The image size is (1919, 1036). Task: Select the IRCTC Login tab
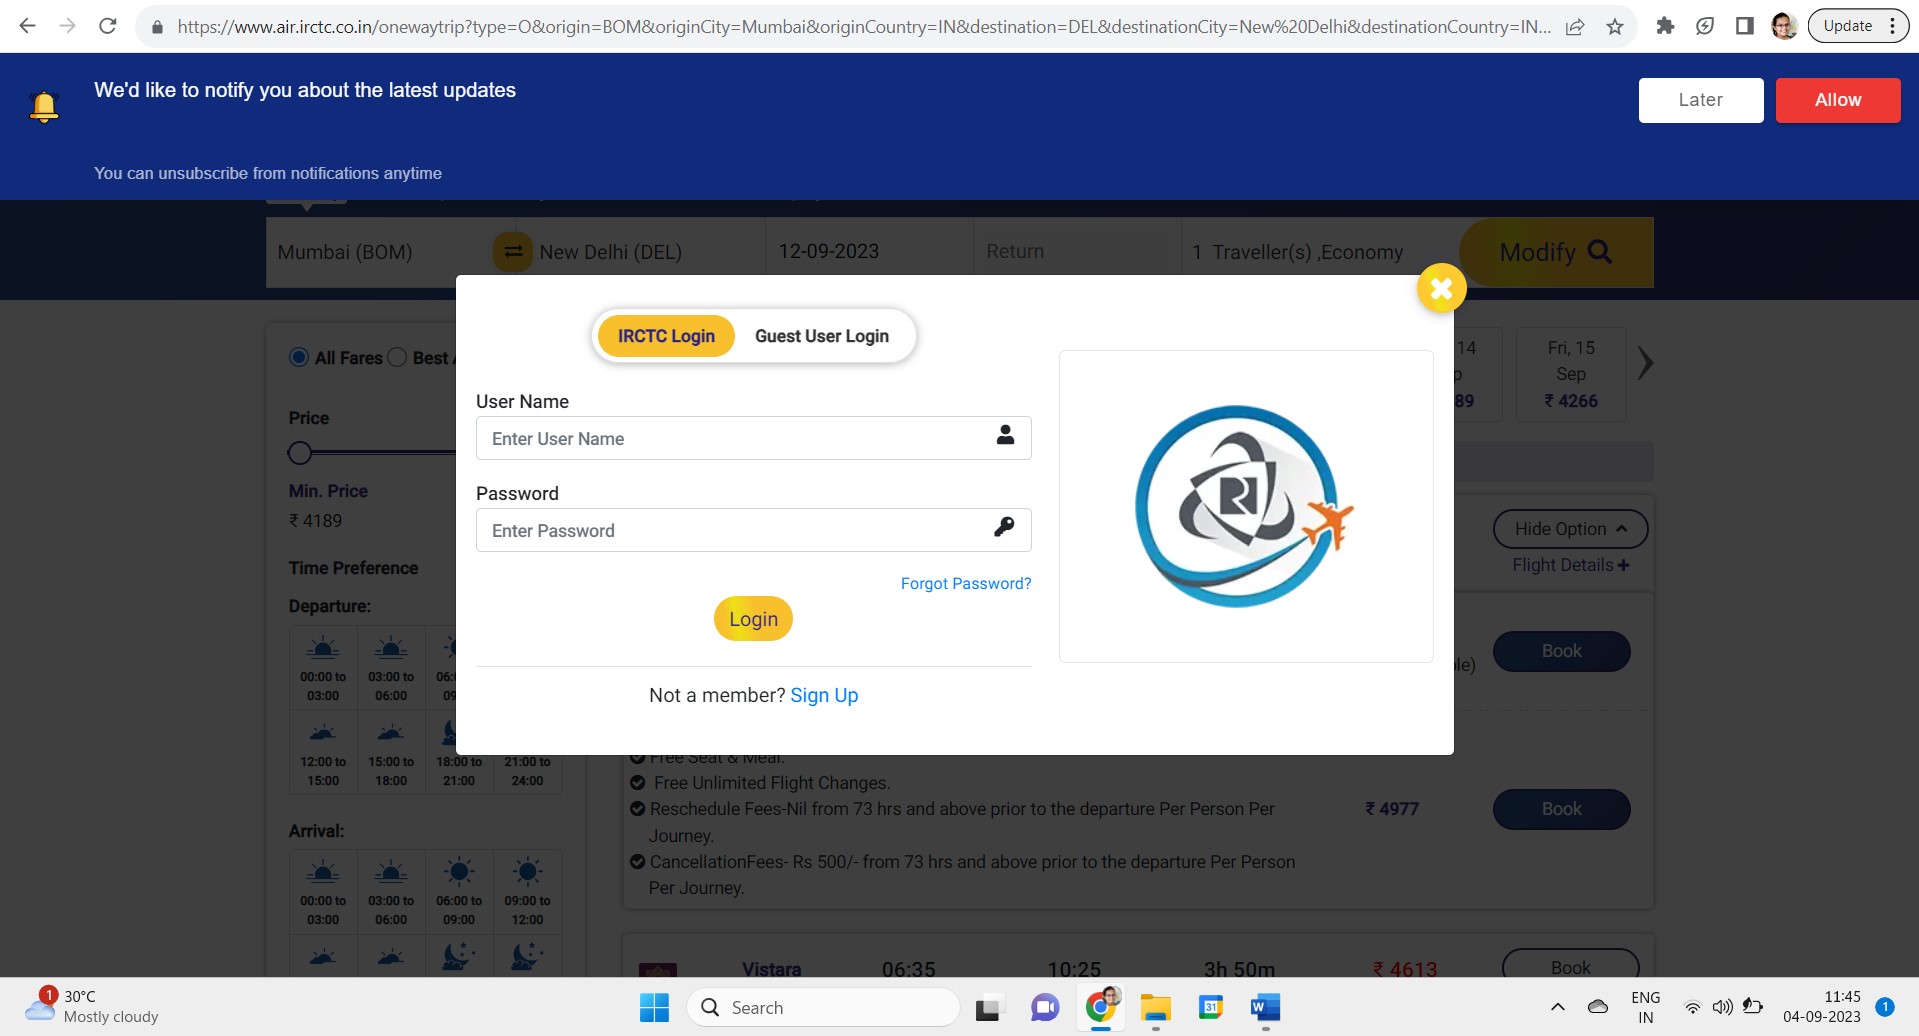[666, 336]
